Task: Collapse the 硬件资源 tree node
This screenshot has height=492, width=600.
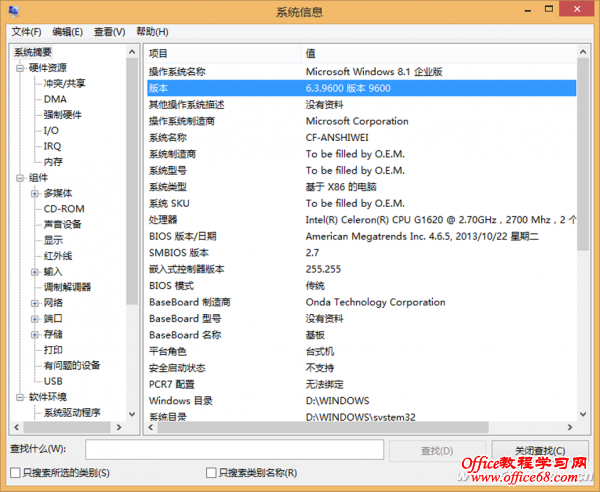Action: (x=20, y=68)
